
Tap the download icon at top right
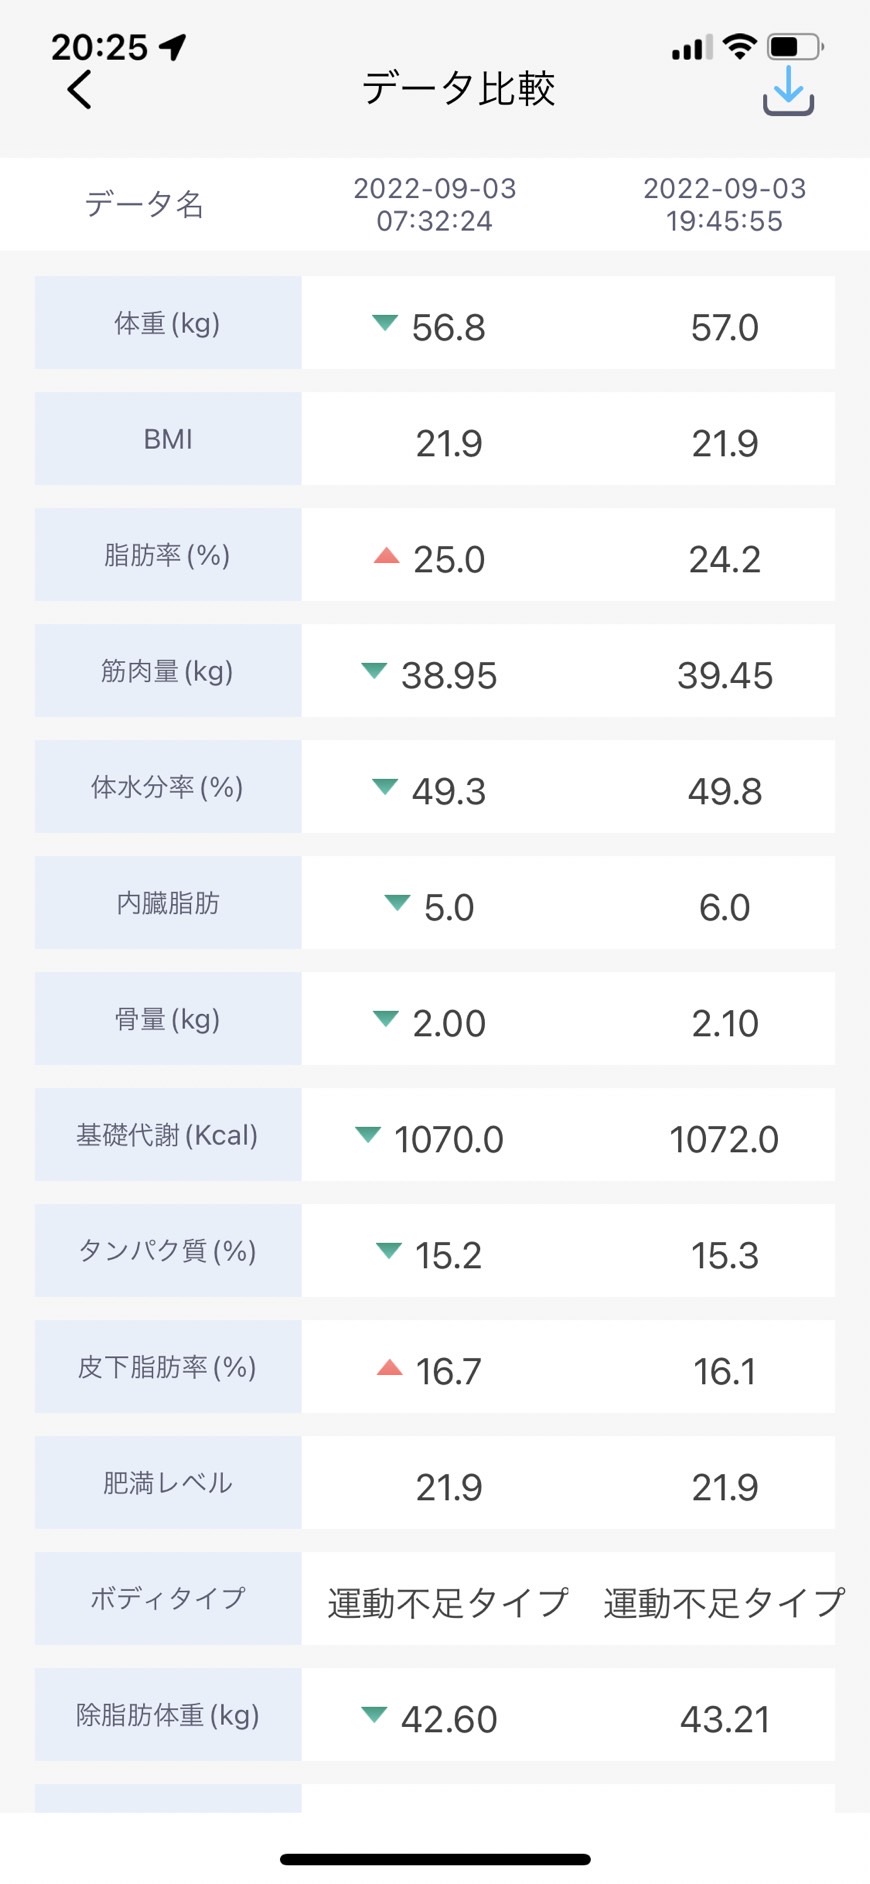click(x=788, y=91)
